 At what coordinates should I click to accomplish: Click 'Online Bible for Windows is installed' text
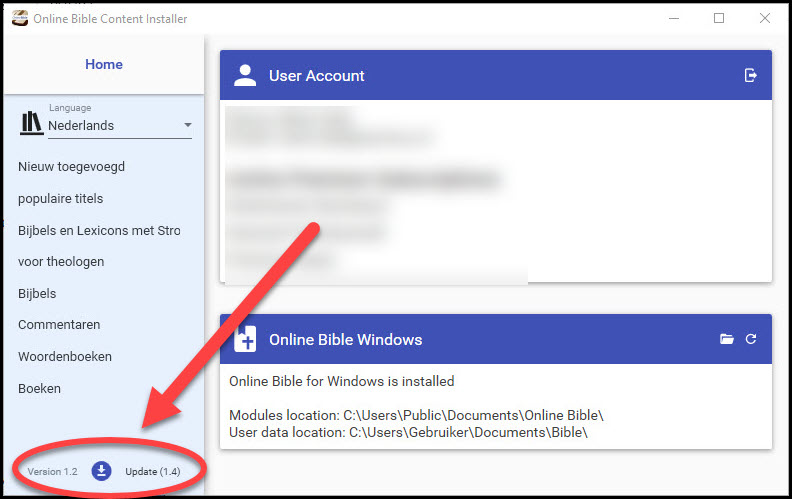point(341,381)
